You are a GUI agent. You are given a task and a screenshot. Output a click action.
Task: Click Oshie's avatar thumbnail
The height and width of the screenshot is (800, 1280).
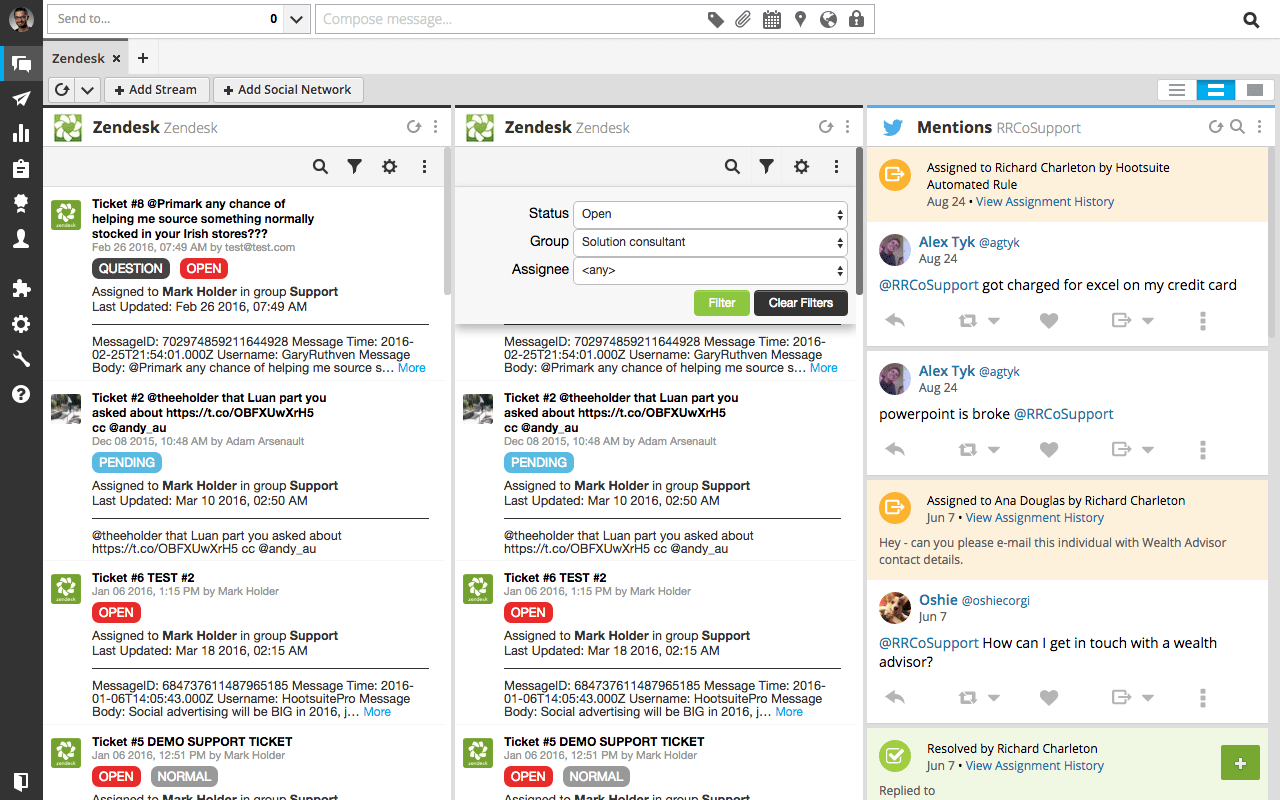(x=894, y=607)
